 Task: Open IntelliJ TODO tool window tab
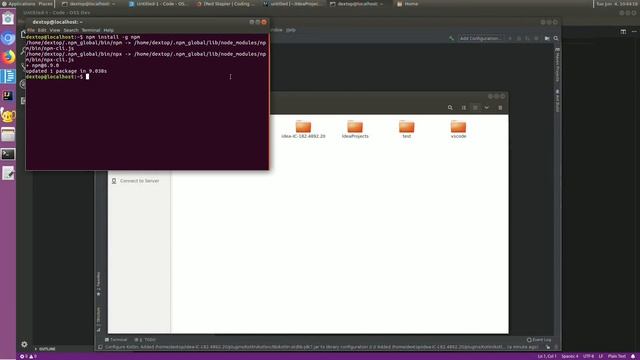145,340
